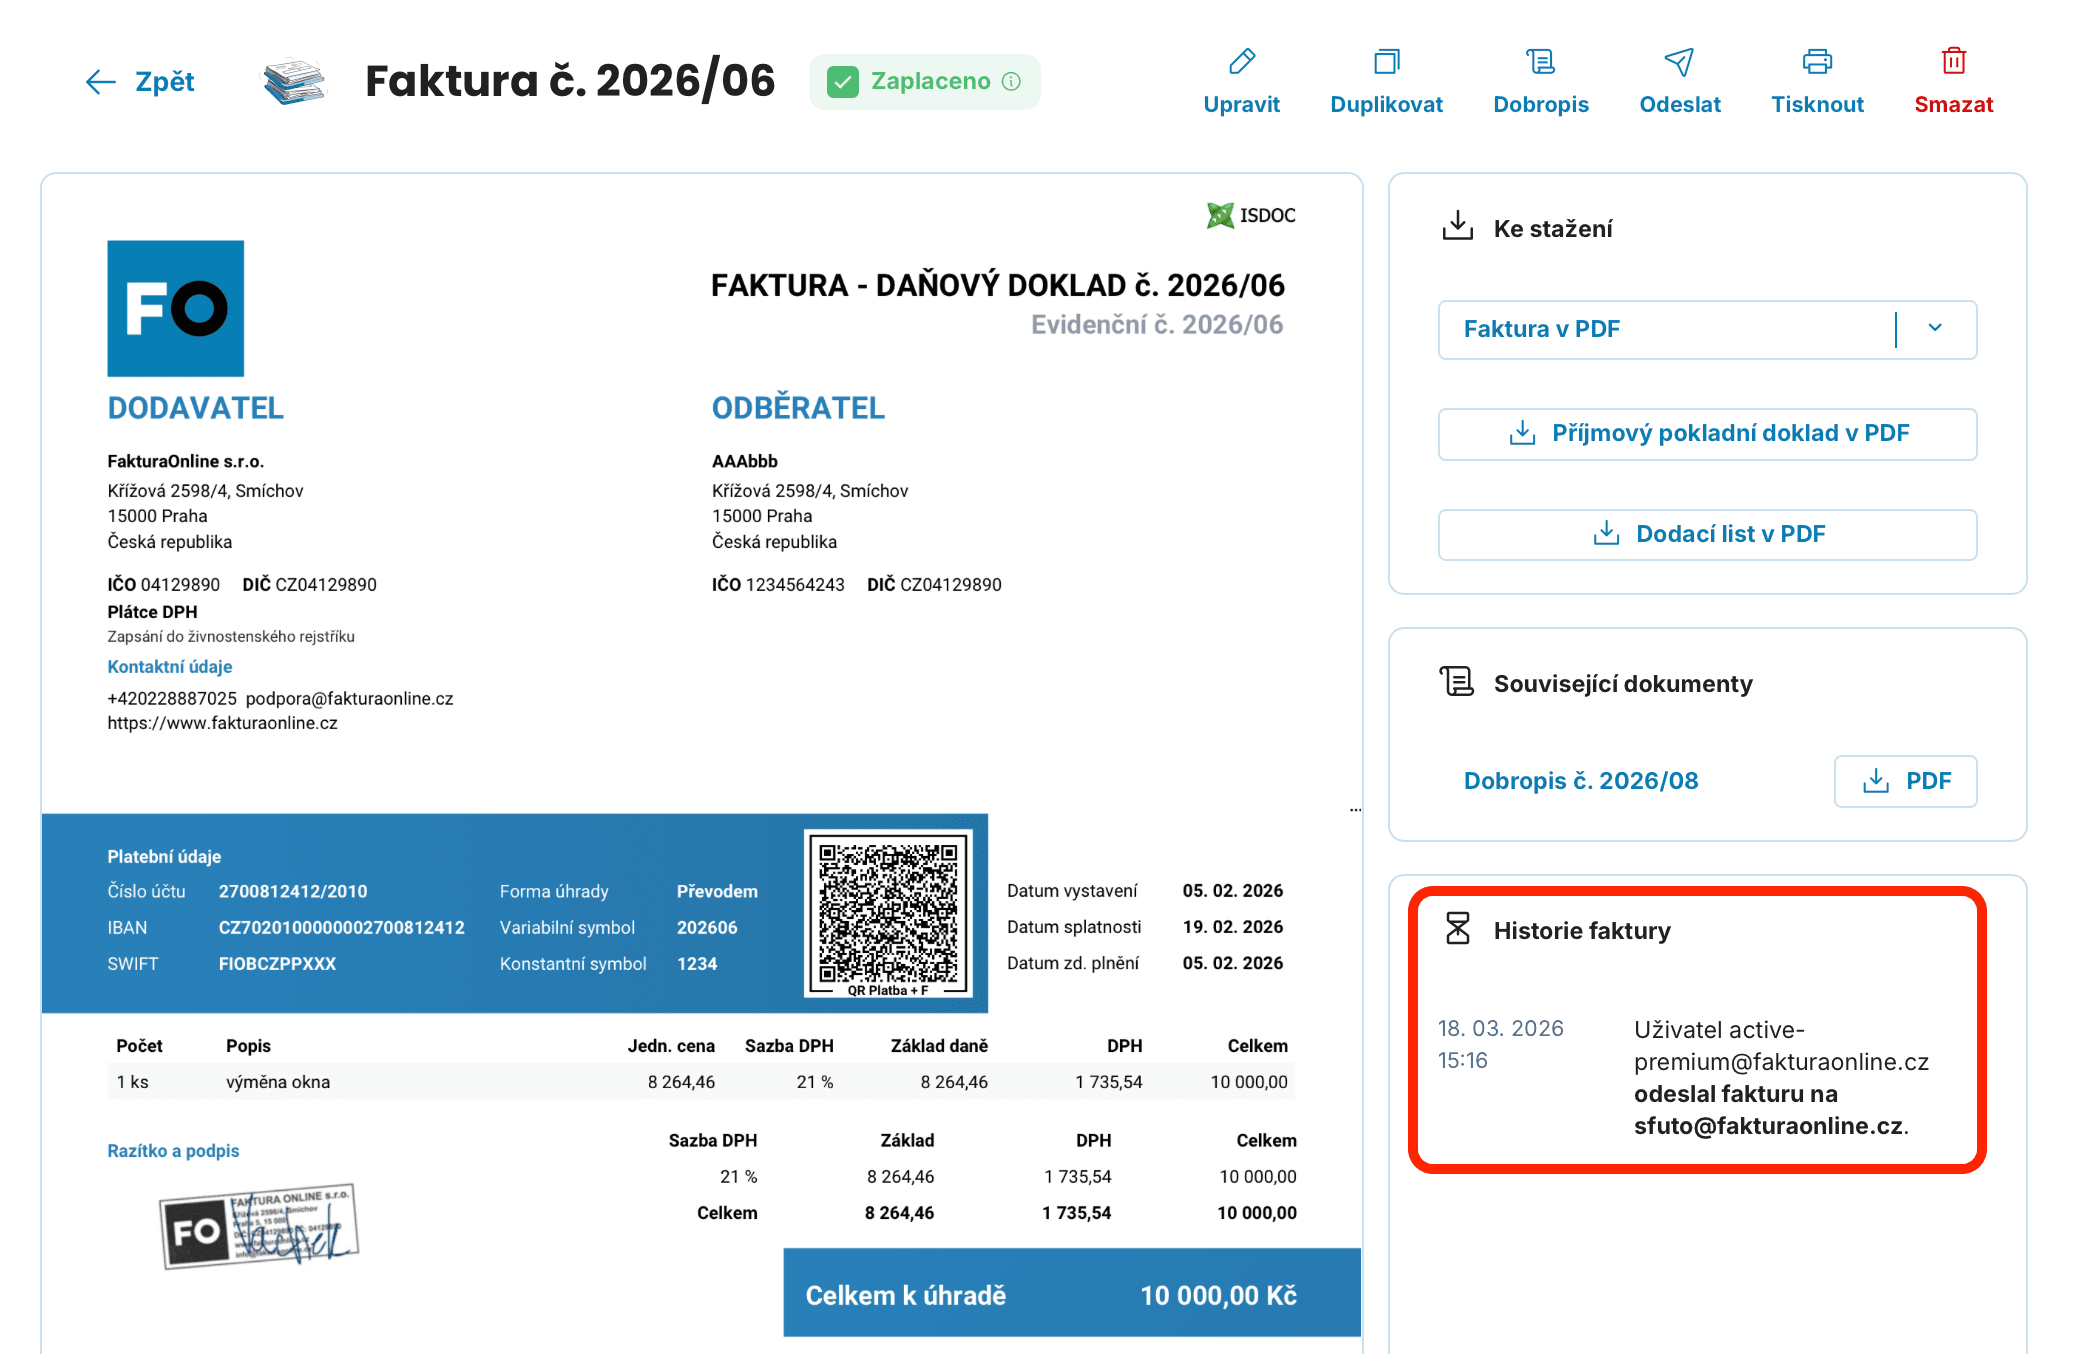Viewport: 2080px width, 1354px height.
Task: Download PDF of Dobropis č. 2026/08
Action: [1905, 781]
